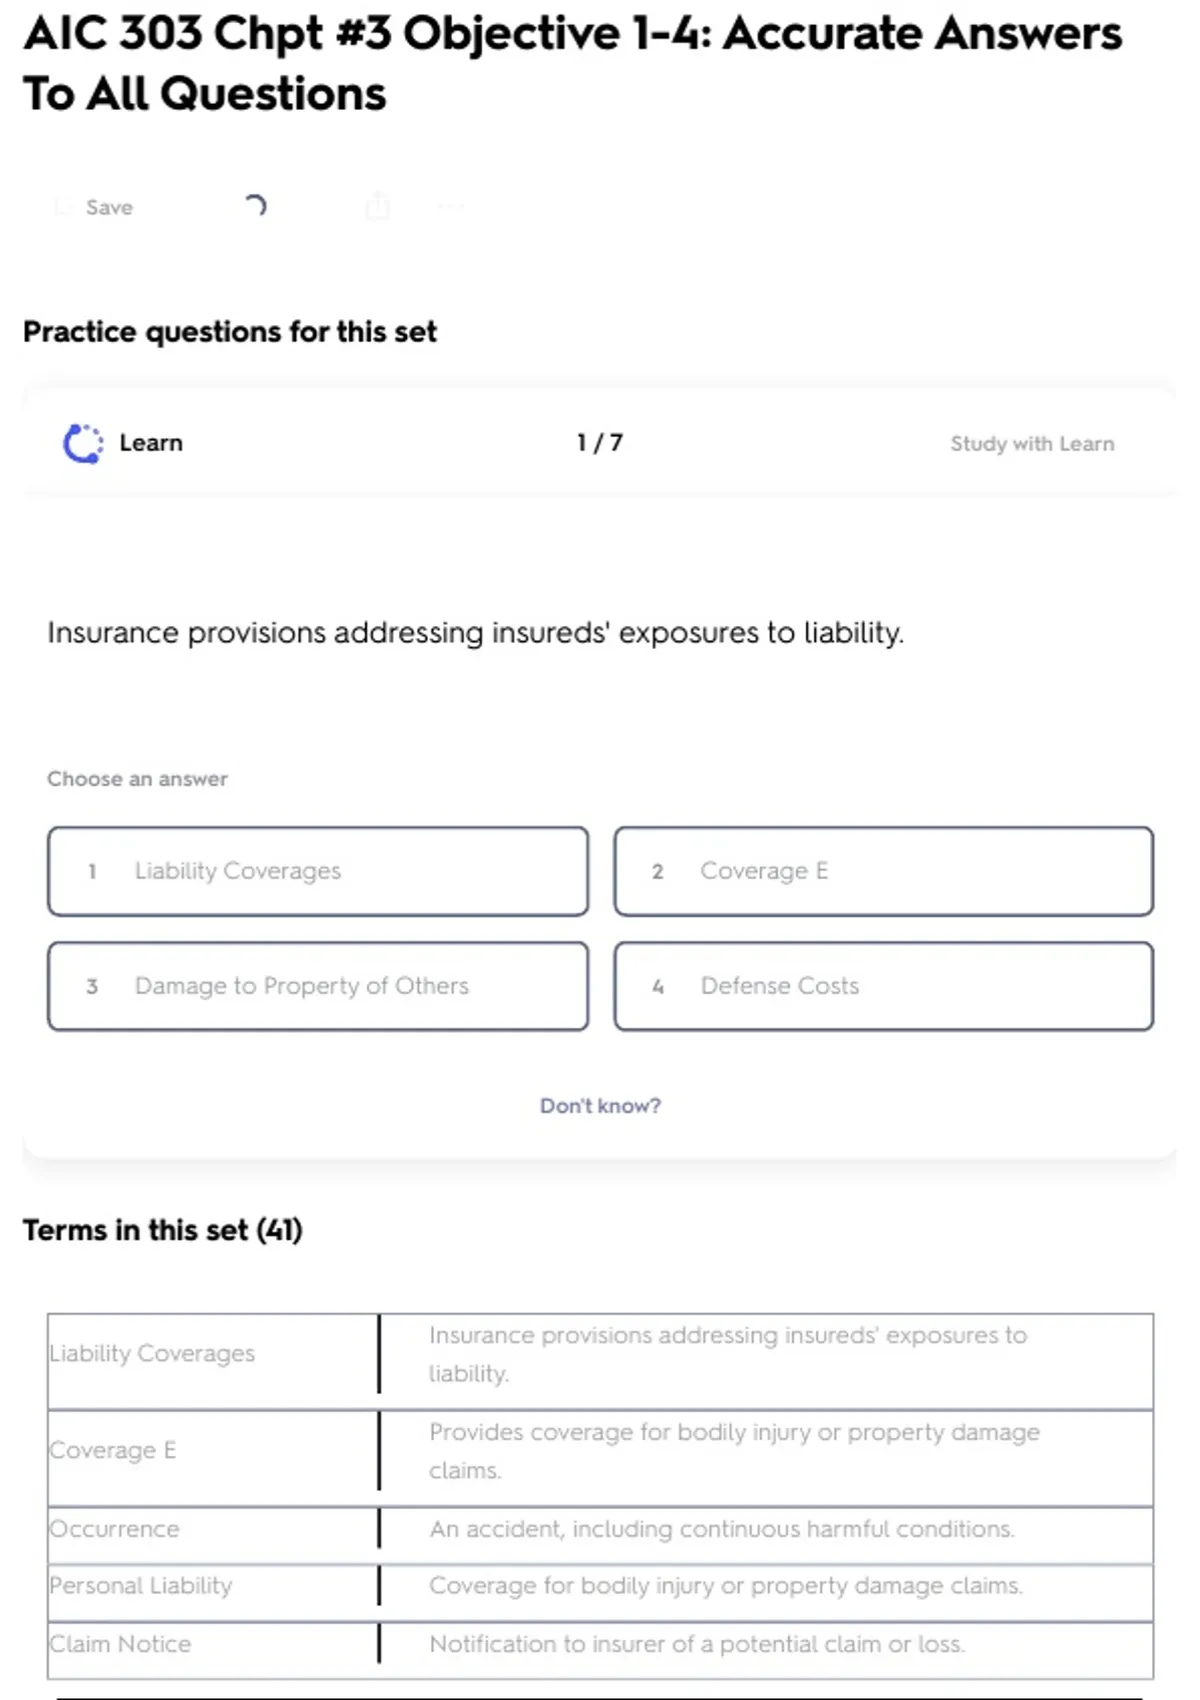Click the Claim Notice term
Image resolution: width=1200 pixels, height=1700 pixels.
[x=121, y=1644]
